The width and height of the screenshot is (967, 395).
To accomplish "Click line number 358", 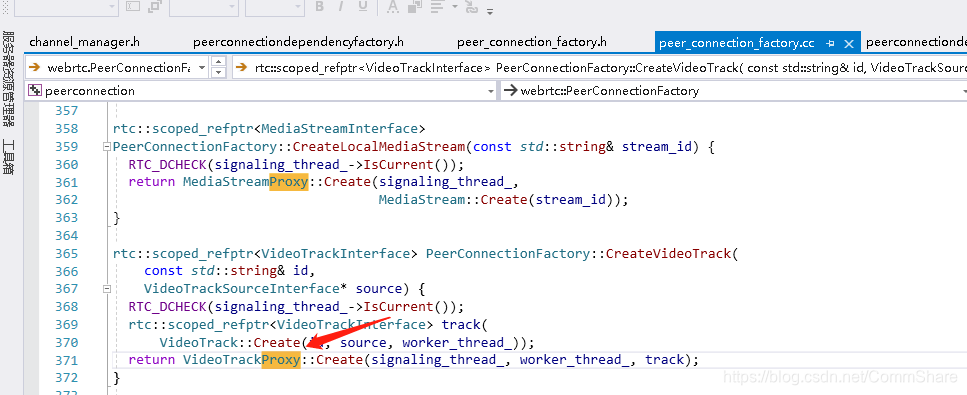I will coord(67,129).
